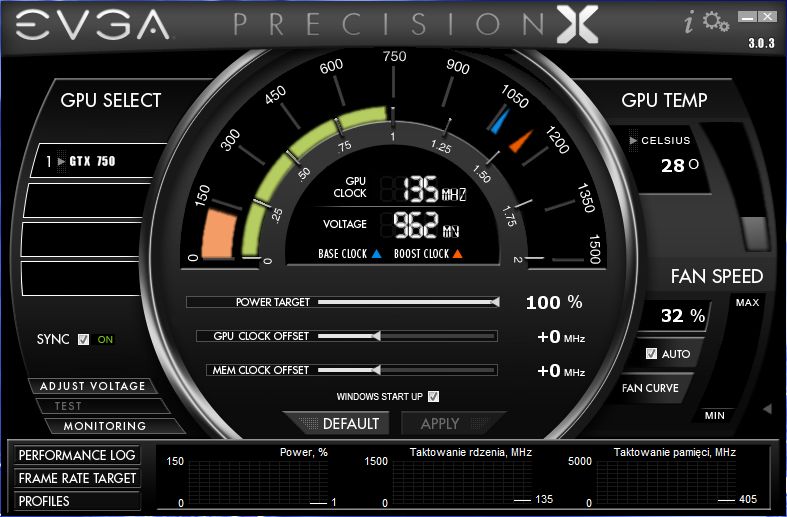The width and height of the screenshot is (787, 517).
Task: Click the GPU clock offset +0 MHz value
Action: tap(561, 337)
